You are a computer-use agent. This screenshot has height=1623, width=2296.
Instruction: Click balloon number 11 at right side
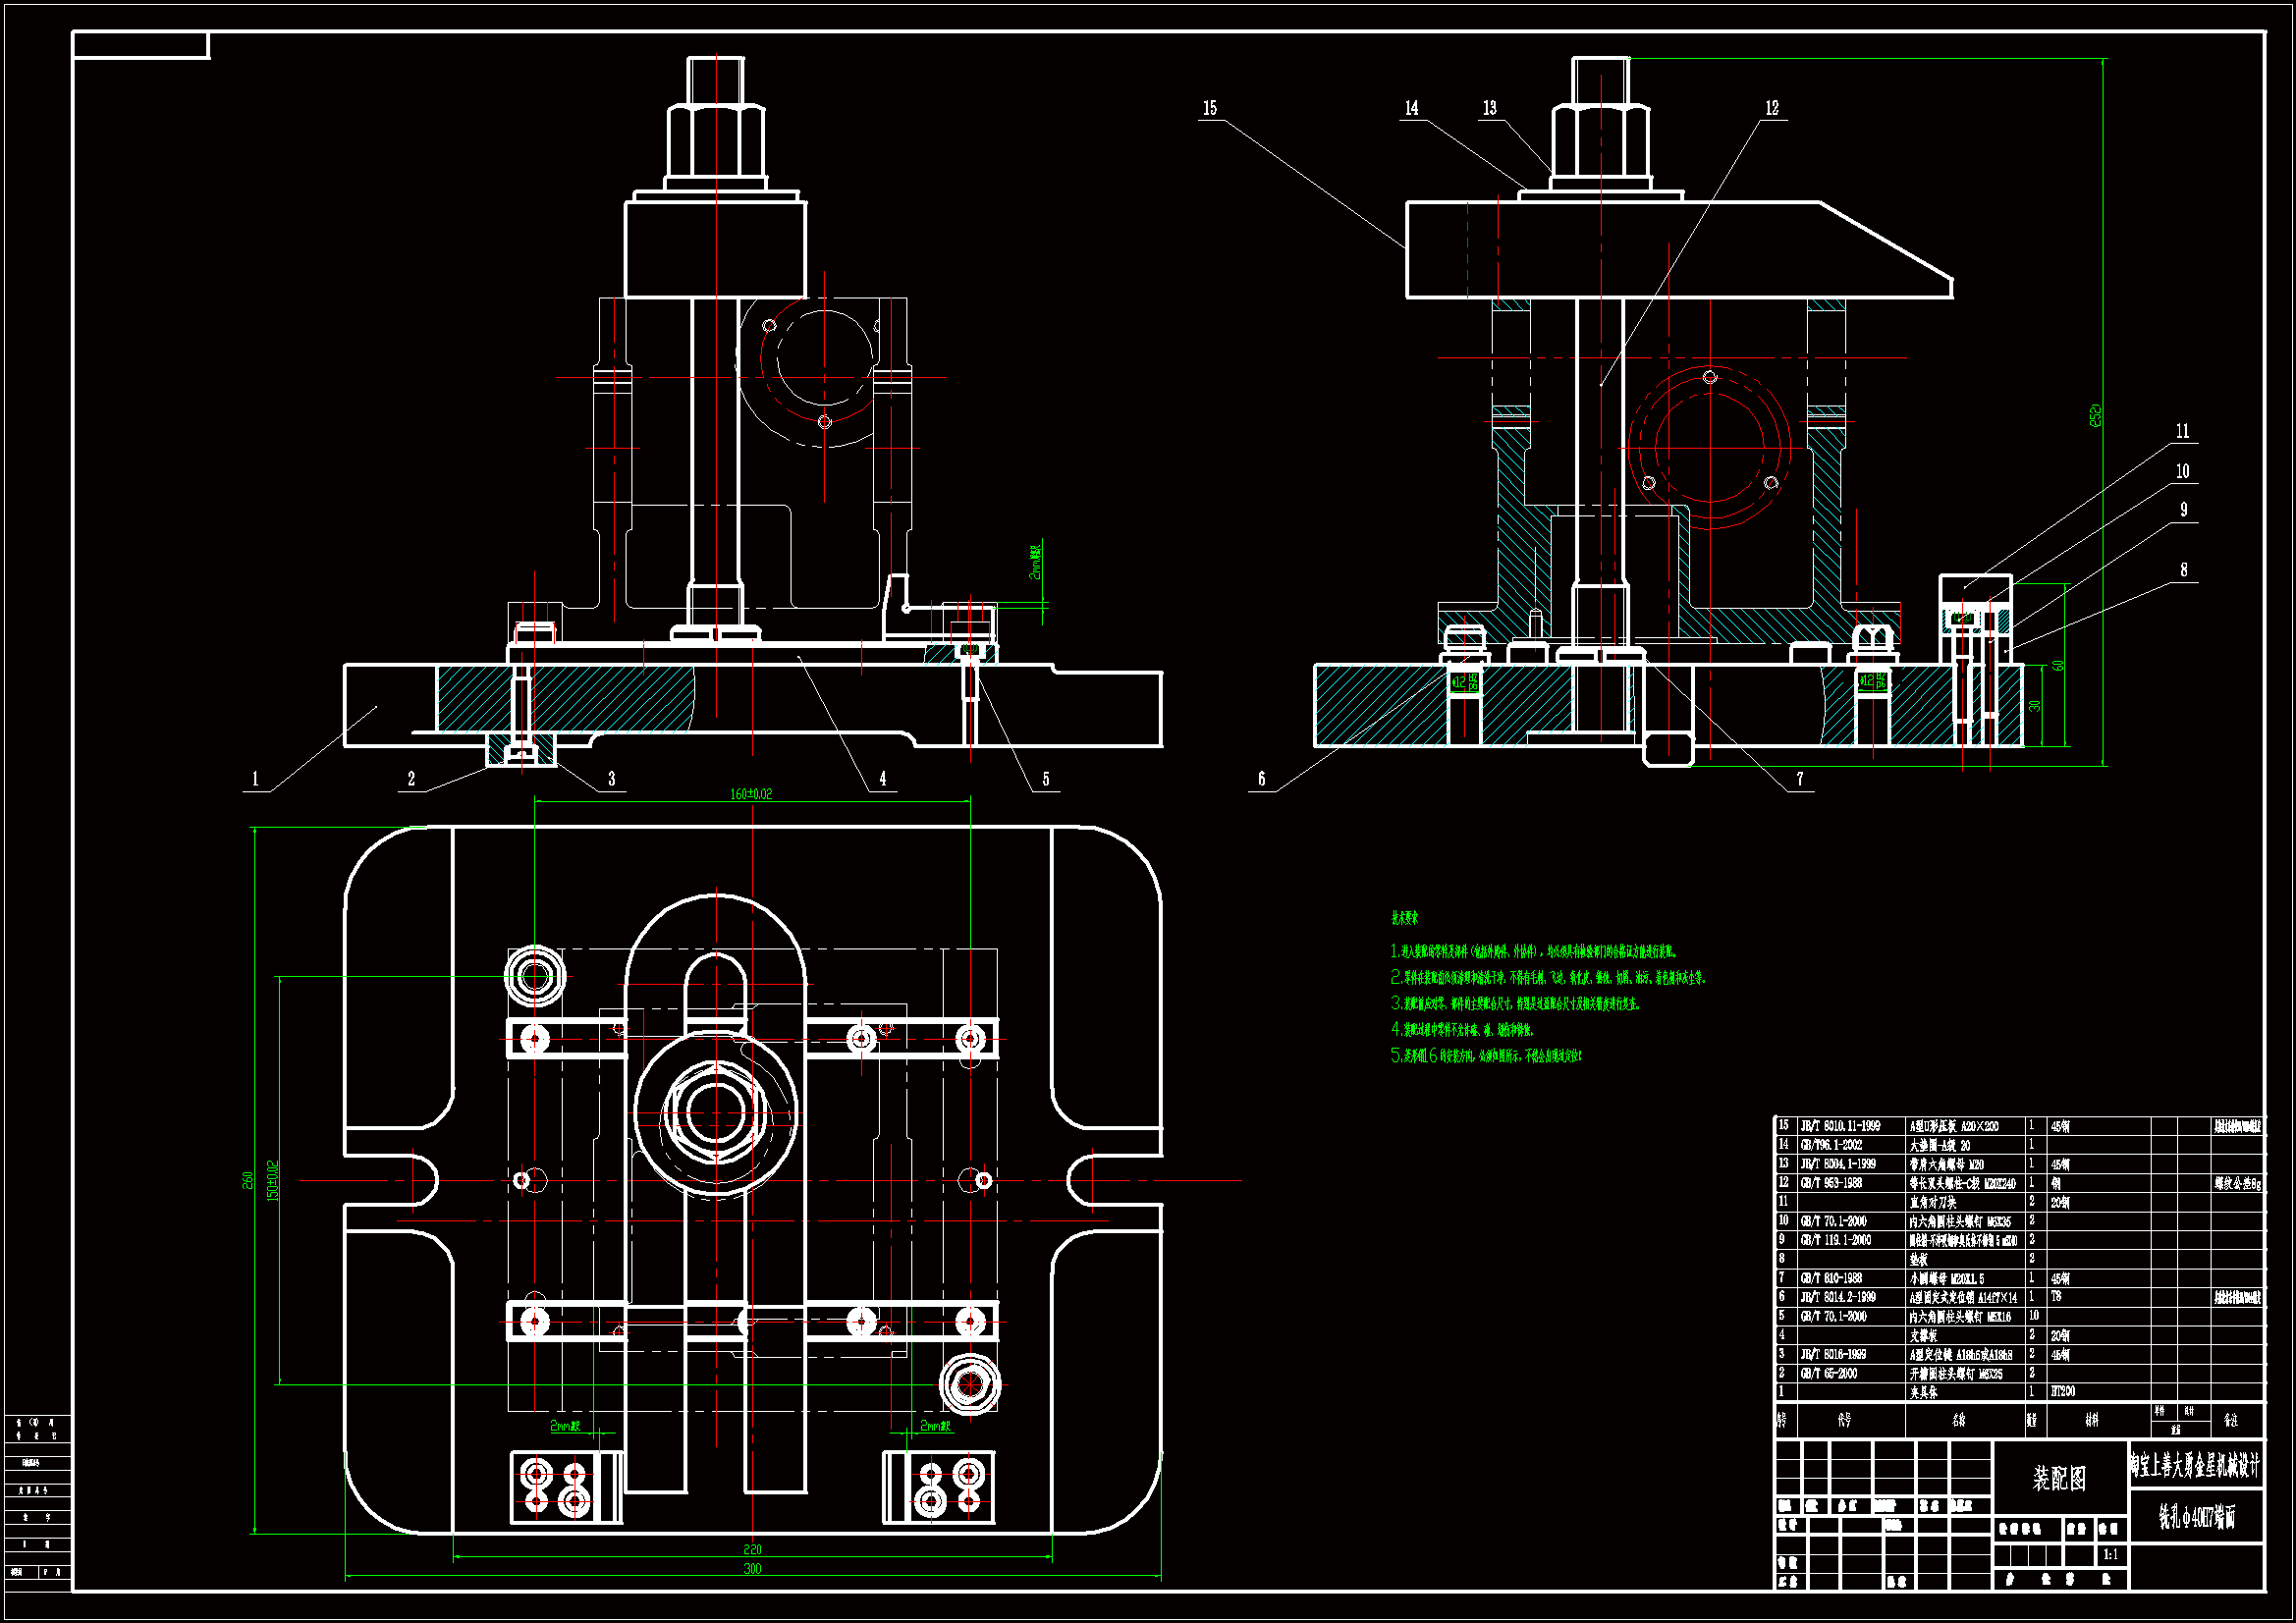coord(2183,432)
